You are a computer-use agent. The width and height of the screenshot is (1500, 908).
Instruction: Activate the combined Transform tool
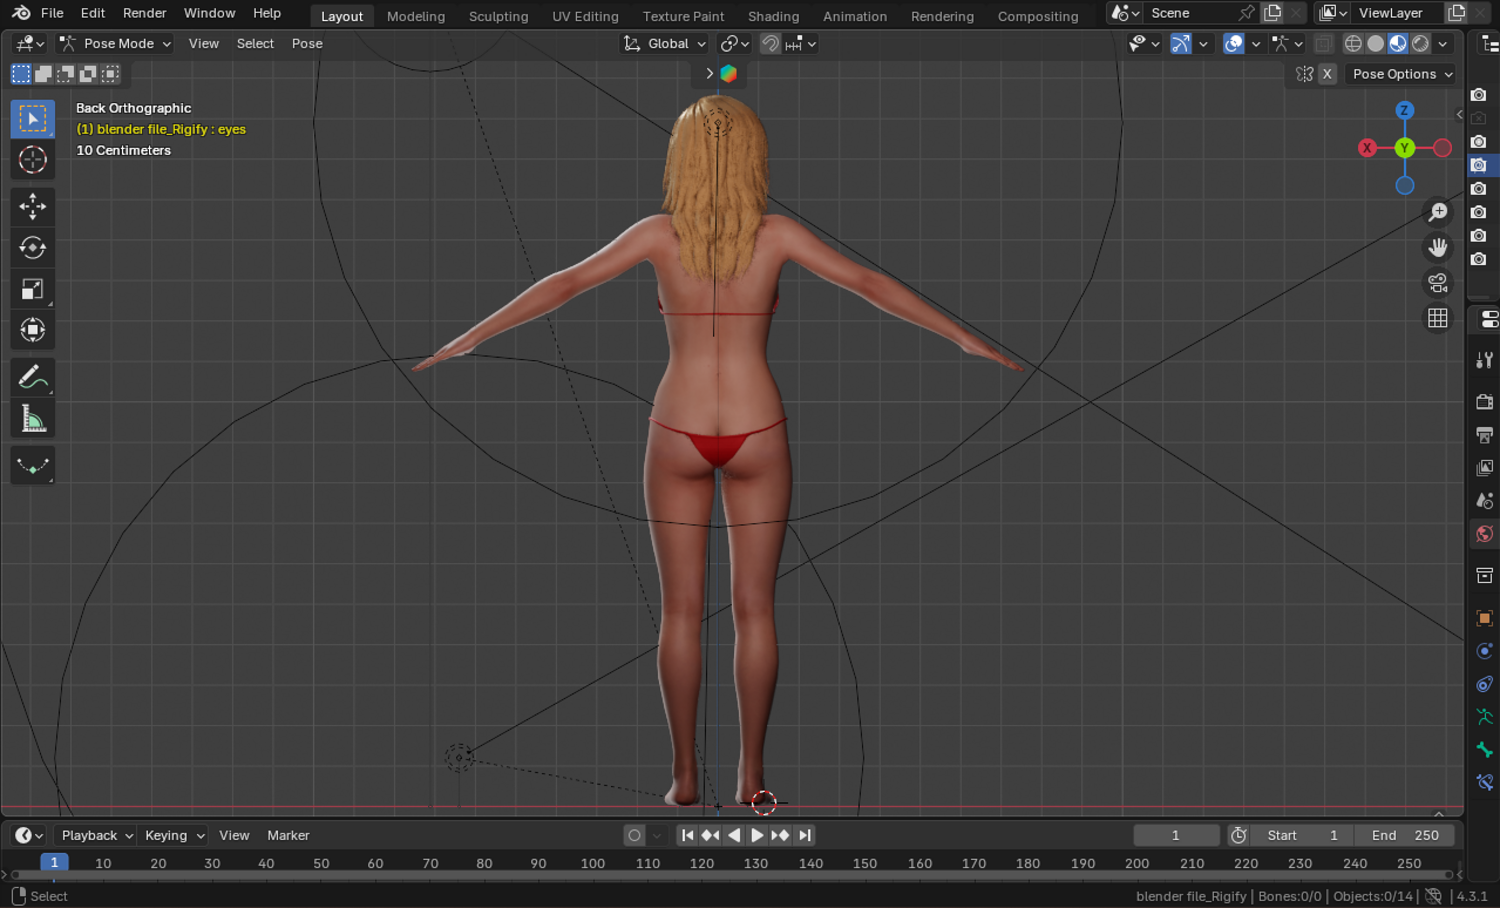coord(33,330)
